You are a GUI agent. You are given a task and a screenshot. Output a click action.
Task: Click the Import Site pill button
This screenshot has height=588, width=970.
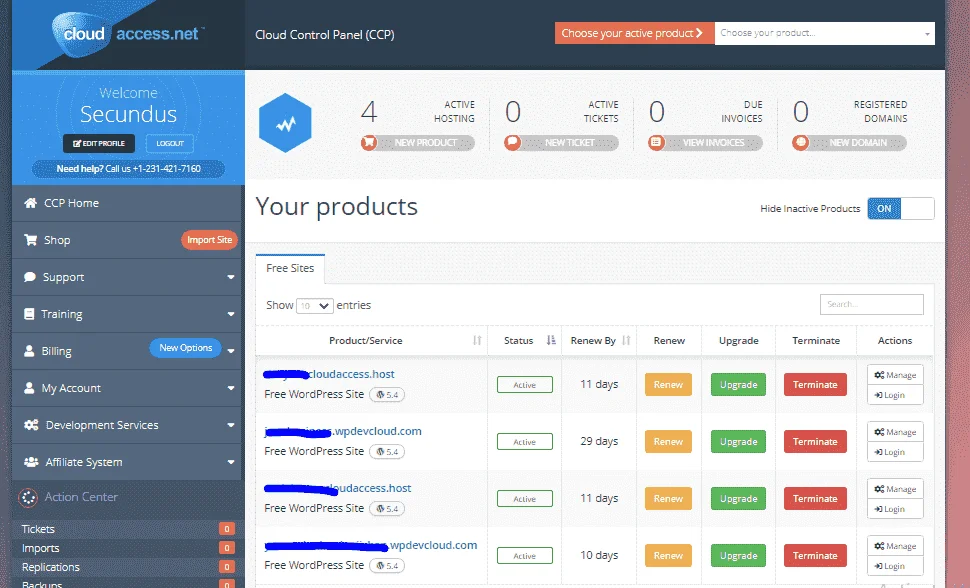210,240
